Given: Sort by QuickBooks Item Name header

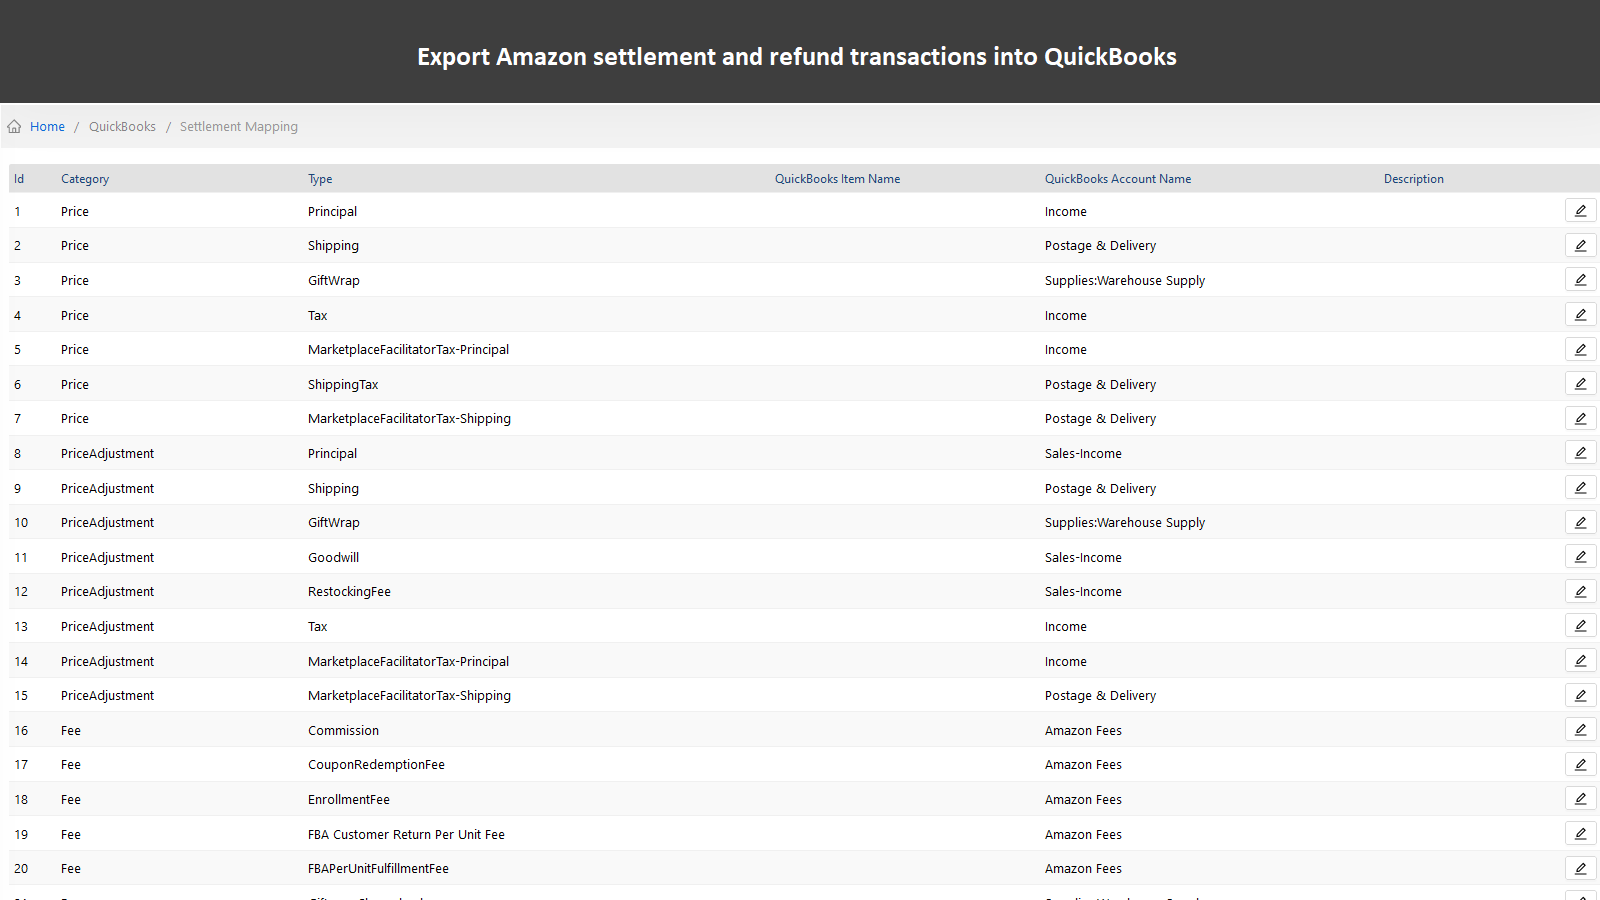Looking at the screenshot, I should (x=837, y=179).
